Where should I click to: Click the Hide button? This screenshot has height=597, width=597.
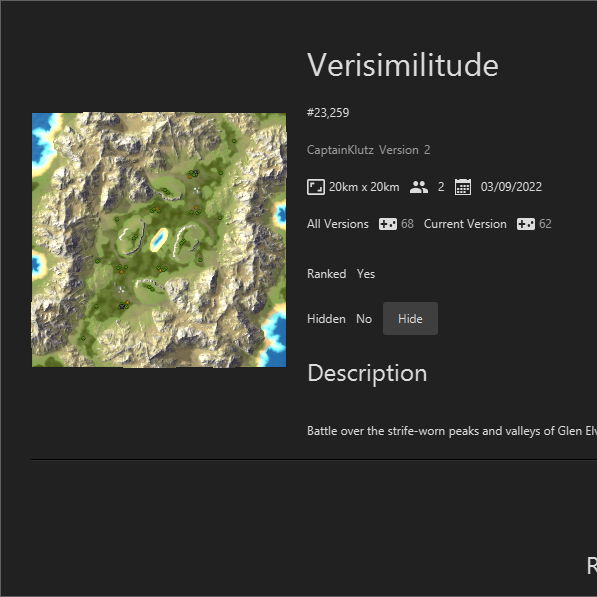(x=410, y=319)
